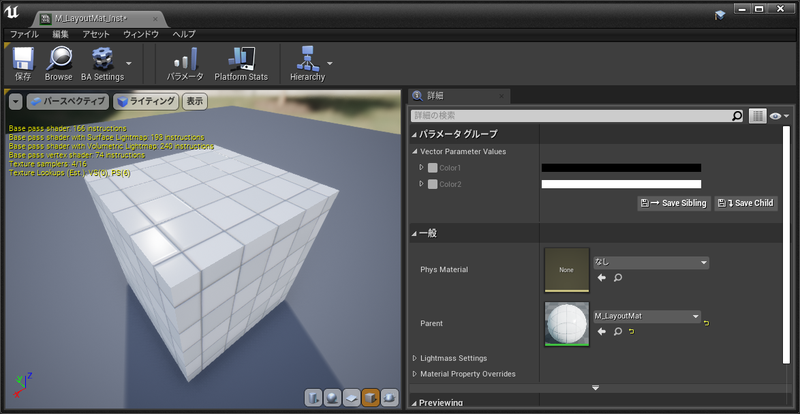Screen dimensions: 800x414
Task: Expand the Color2 parameter row
Action: tap(421, 184)
